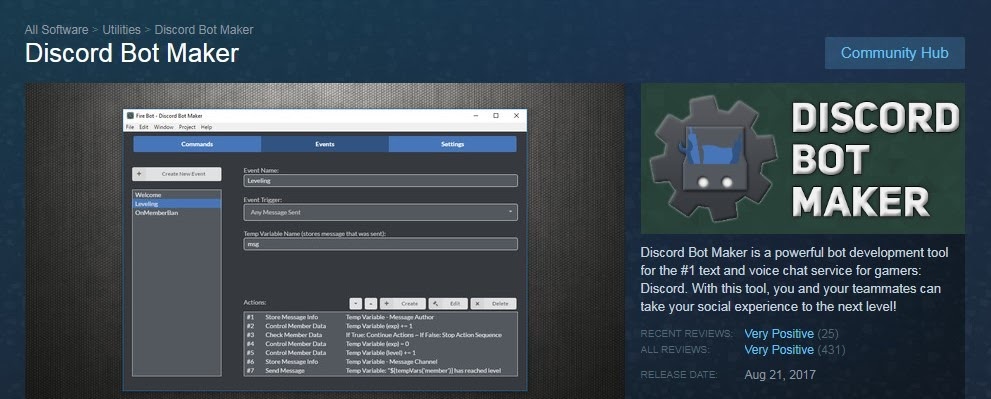The width and height of the screenshot is (991, 399).
Task: Click the Delete action button
Action: 493,304
